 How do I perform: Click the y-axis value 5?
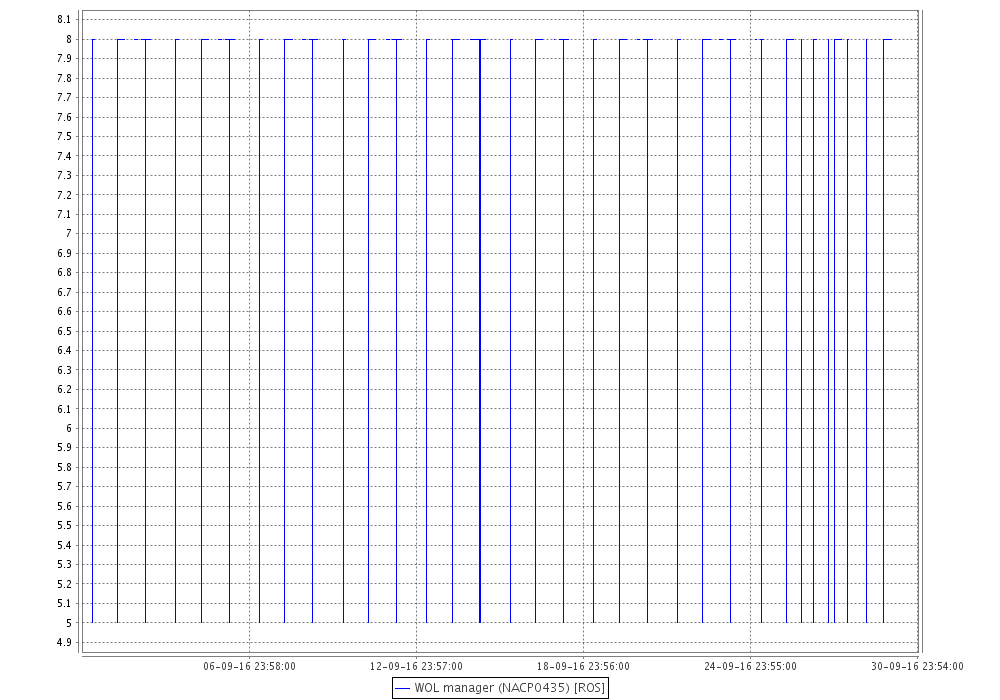point(69,623)
